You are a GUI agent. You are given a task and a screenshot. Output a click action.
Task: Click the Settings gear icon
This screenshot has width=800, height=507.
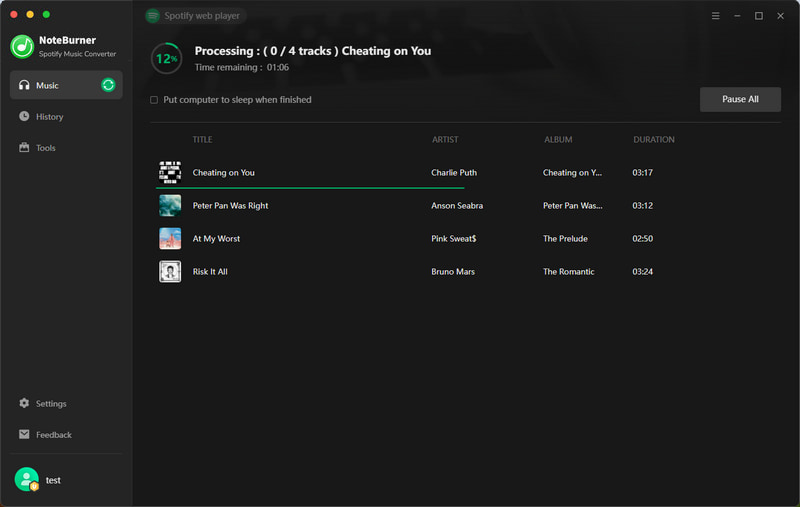tap(24, 403)
